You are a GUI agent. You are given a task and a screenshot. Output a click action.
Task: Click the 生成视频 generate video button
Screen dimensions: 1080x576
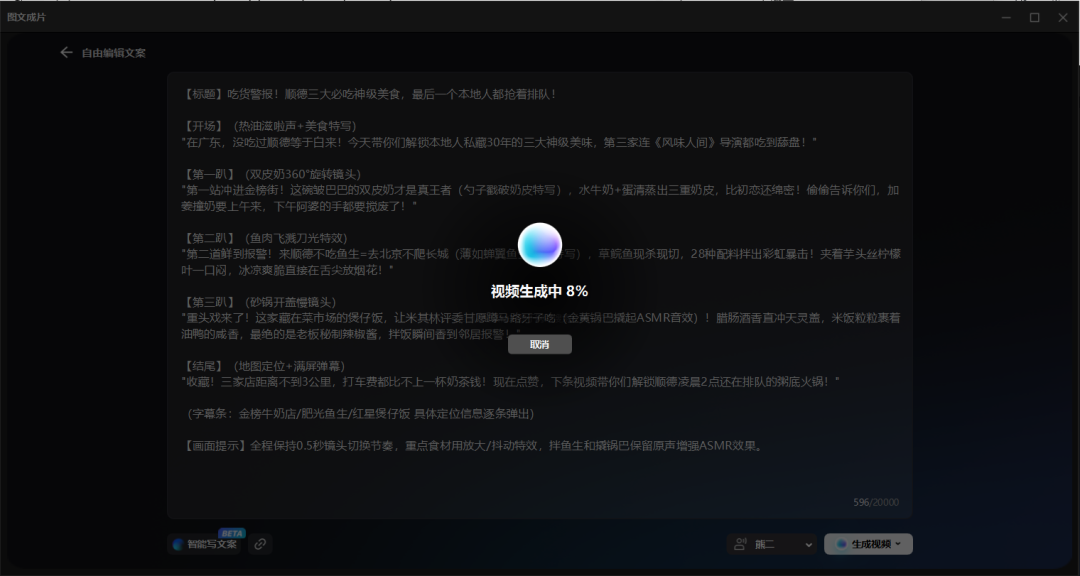coord(869,544)
